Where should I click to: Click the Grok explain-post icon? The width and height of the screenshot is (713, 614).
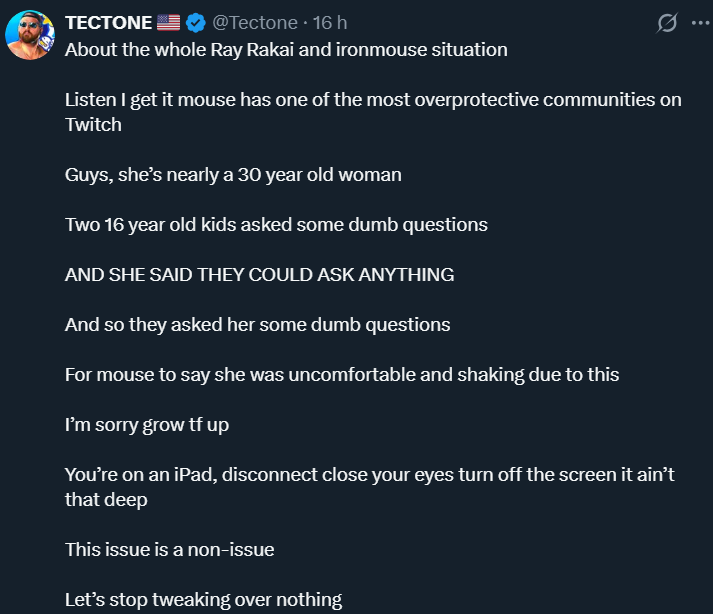click(x=664, y=23)
